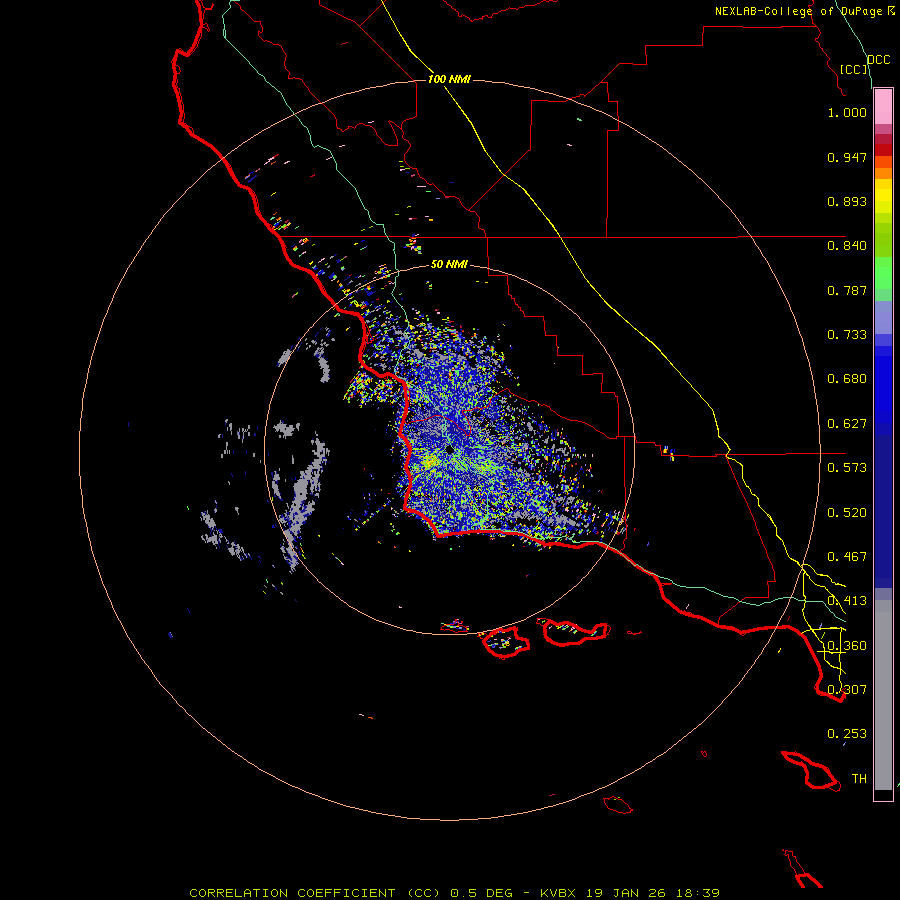
Task: Select the 0.413 legend value
Action: coord(847,601)
